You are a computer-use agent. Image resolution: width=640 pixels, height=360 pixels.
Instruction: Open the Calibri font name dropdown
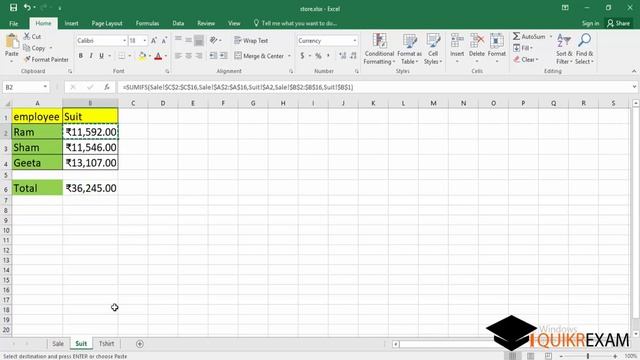pos(124,40)
